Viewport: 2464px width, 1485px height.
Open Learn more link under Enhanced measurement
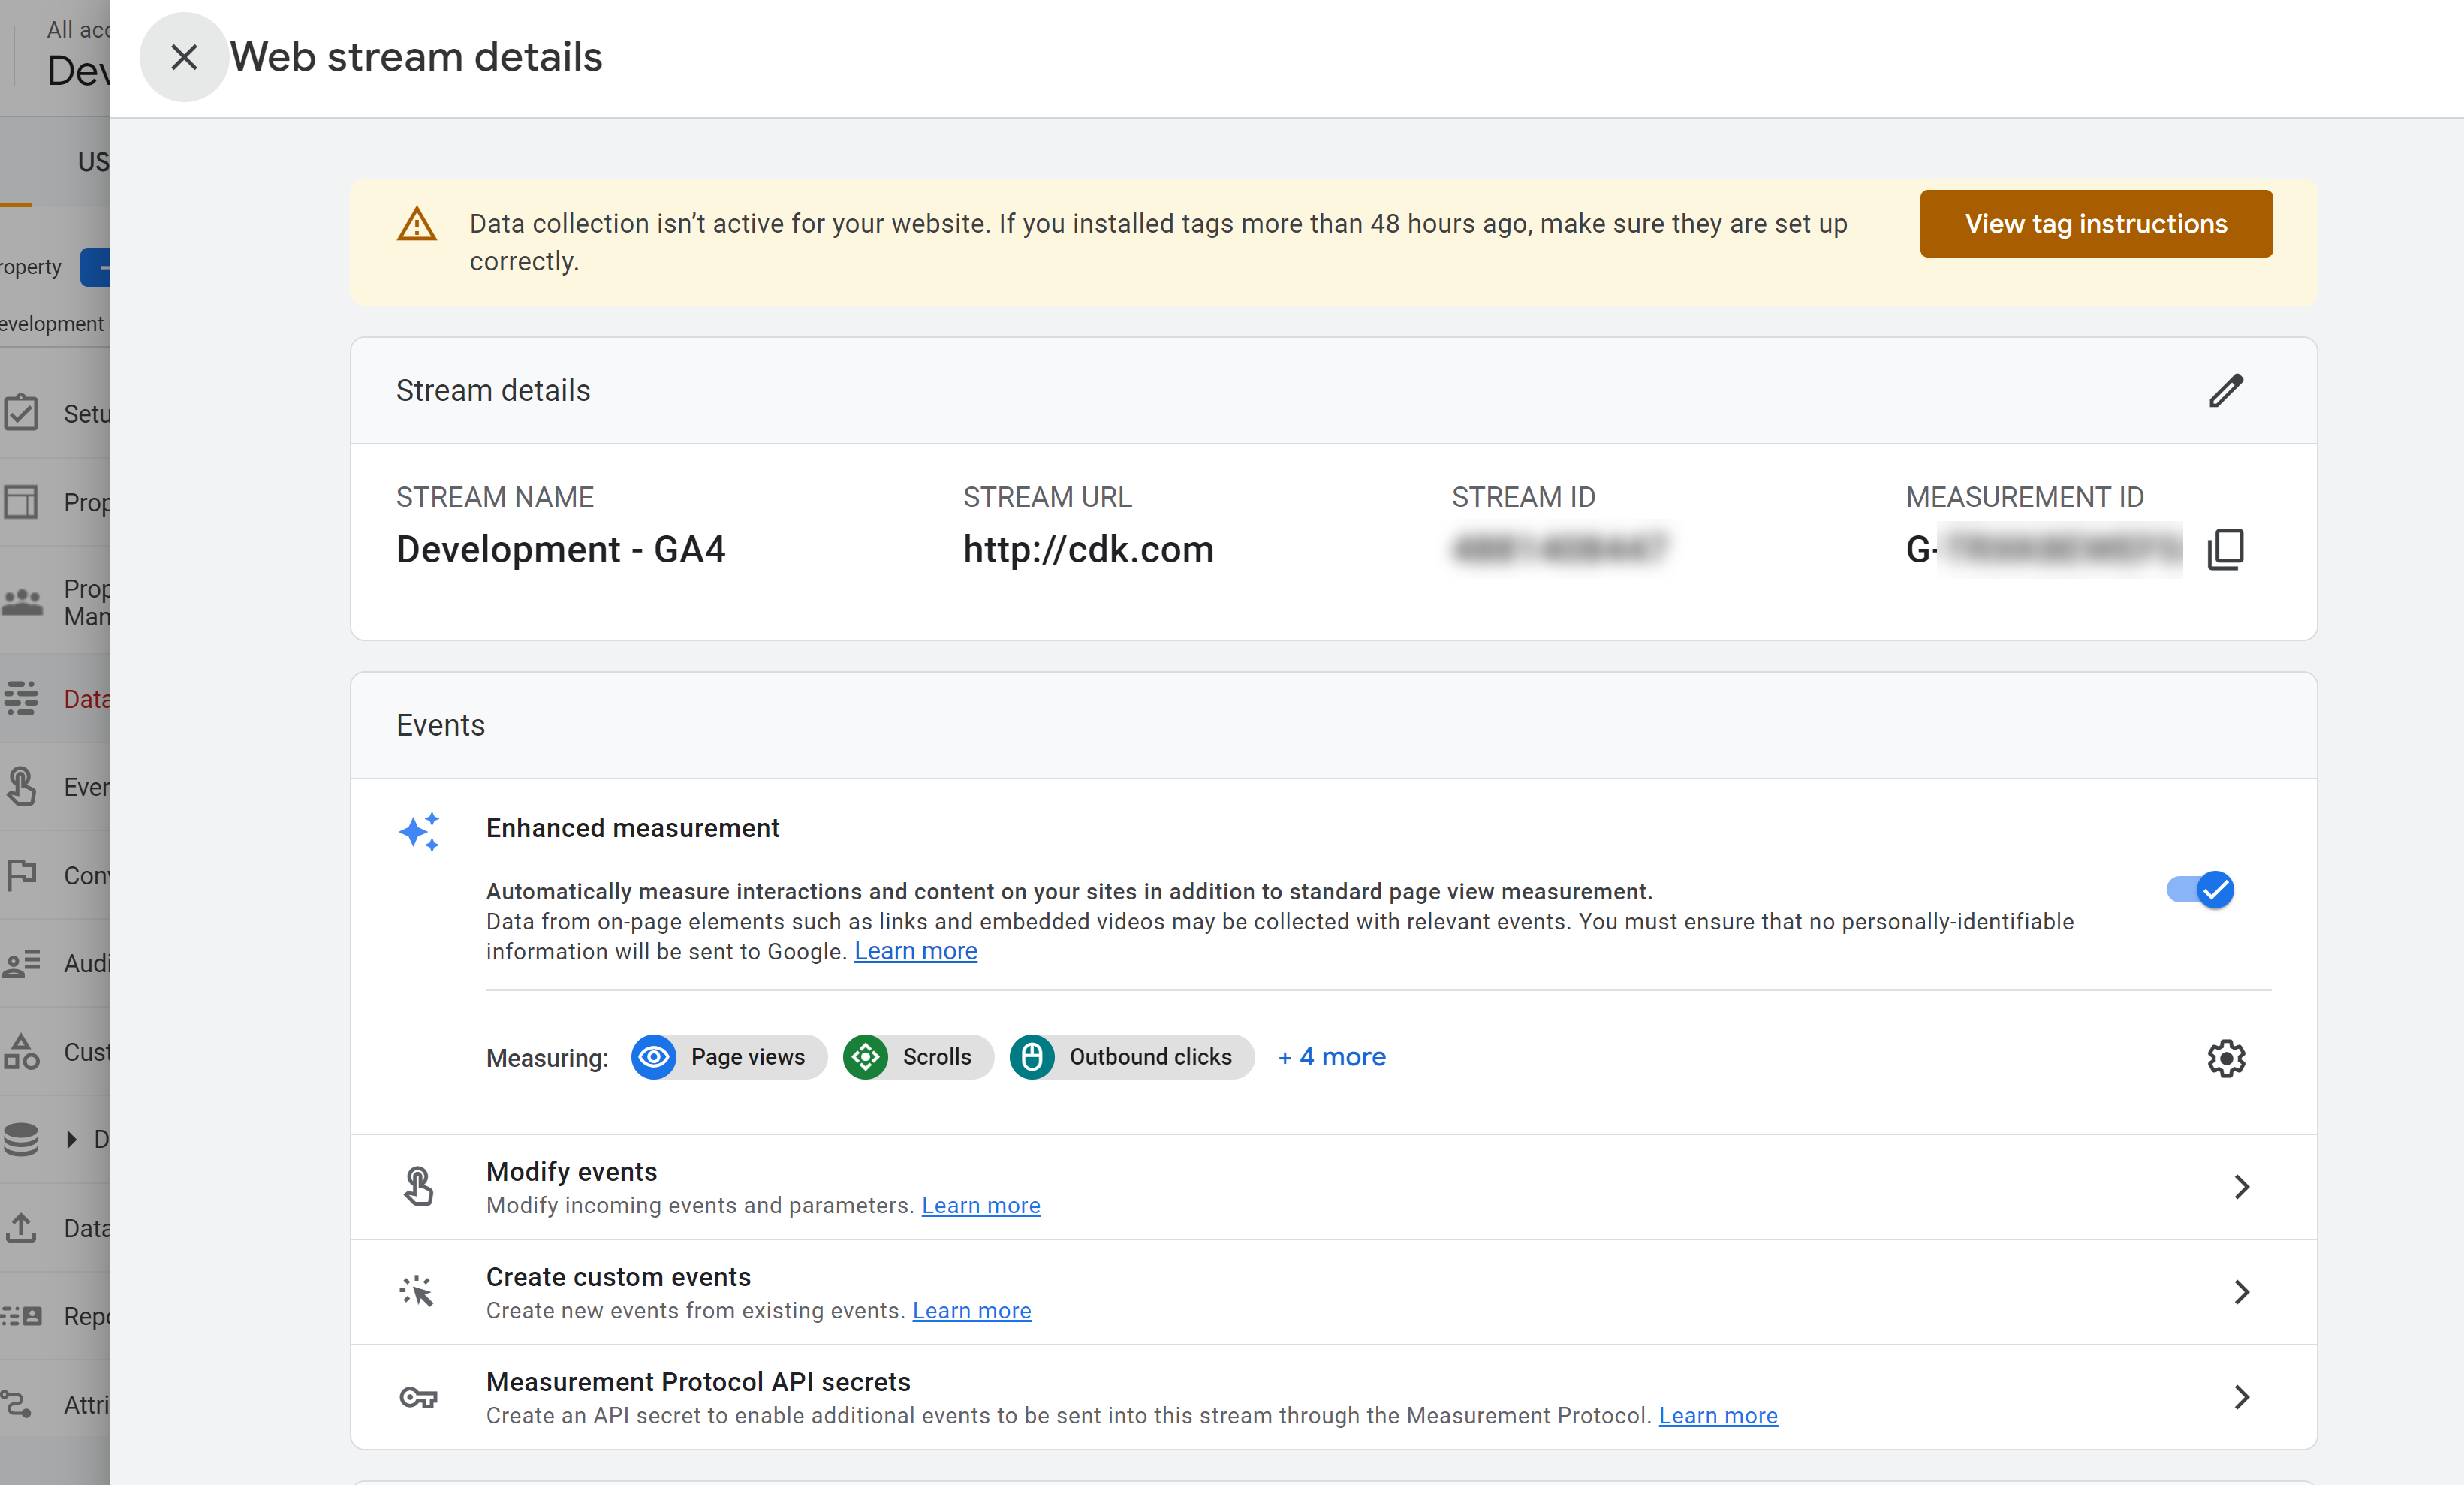tap(915, 951)
